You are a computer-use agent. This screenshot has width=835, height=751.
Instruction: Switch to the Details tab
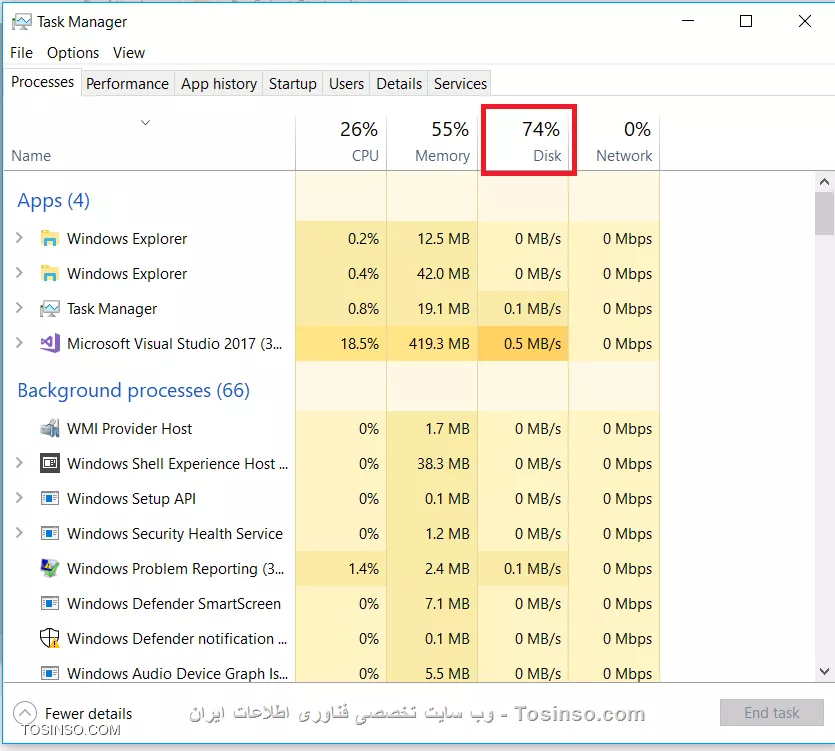[399, 84]
